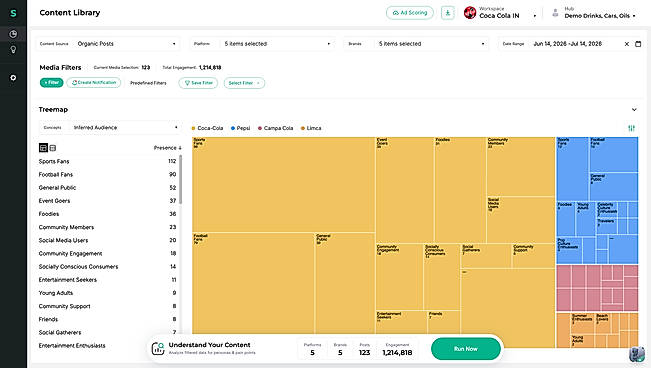Screen dimensions: 651x368
Task: Click the Coca-Cola Foodies treemap tile
Action: pos(460,190)
